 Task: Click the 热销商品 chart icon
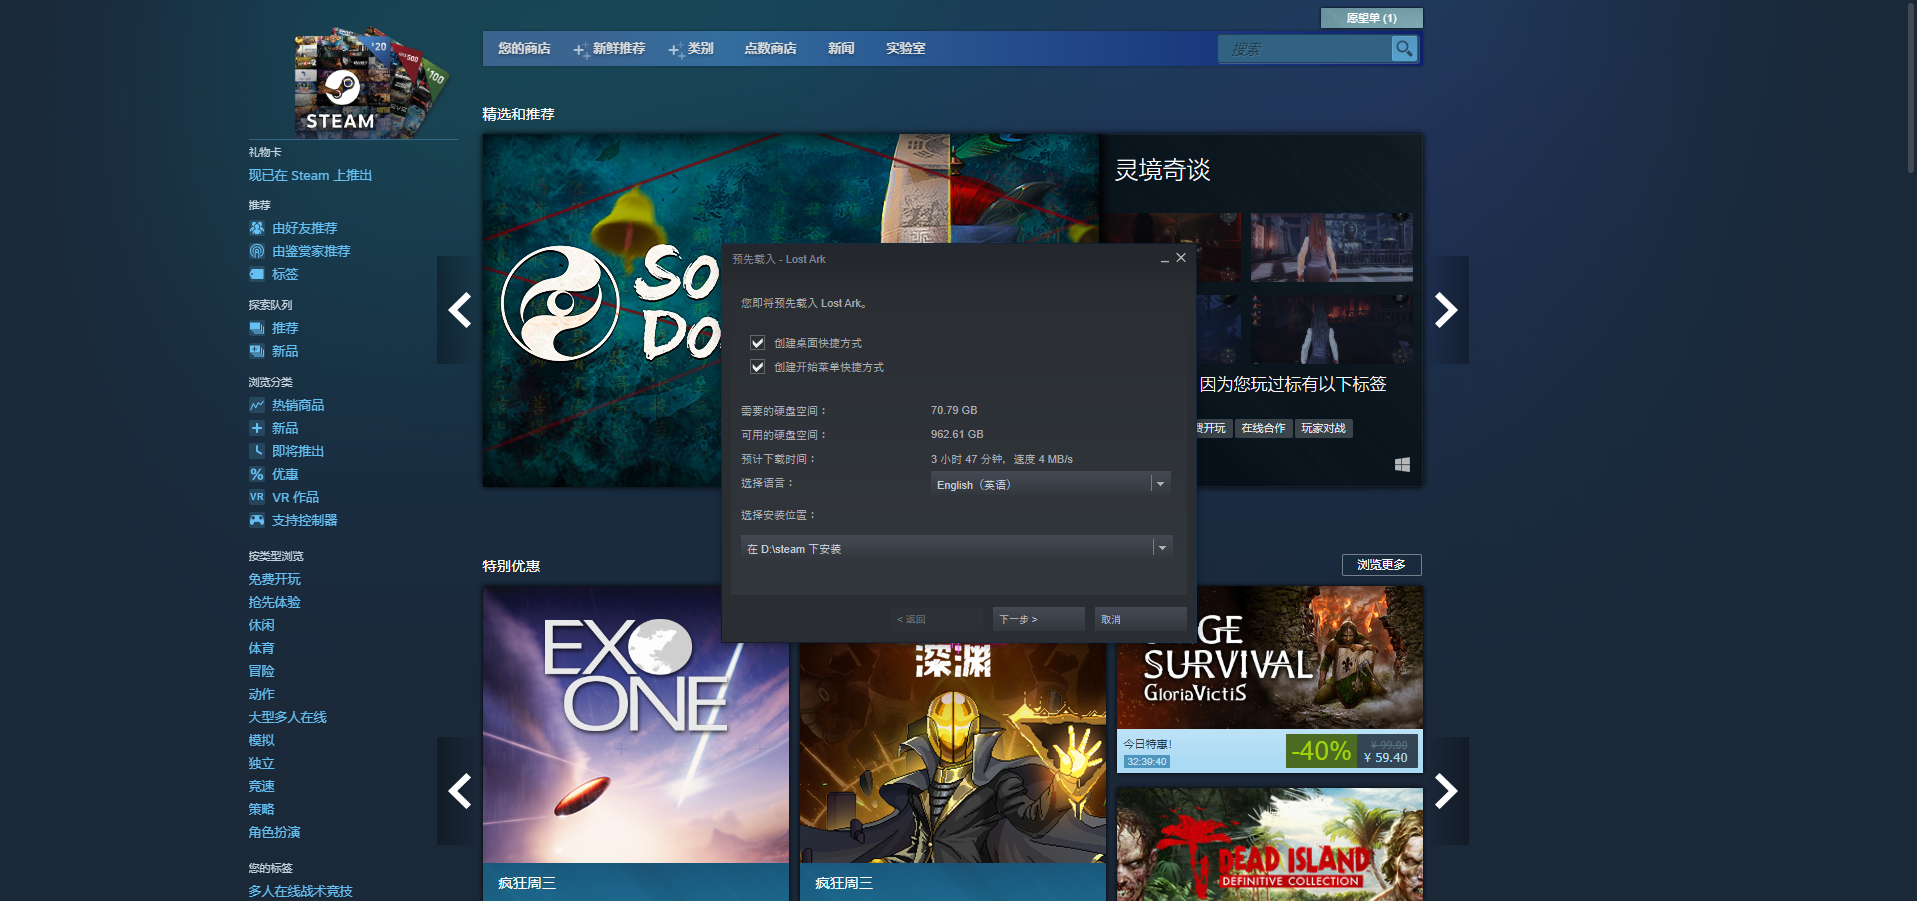(257, 405)
